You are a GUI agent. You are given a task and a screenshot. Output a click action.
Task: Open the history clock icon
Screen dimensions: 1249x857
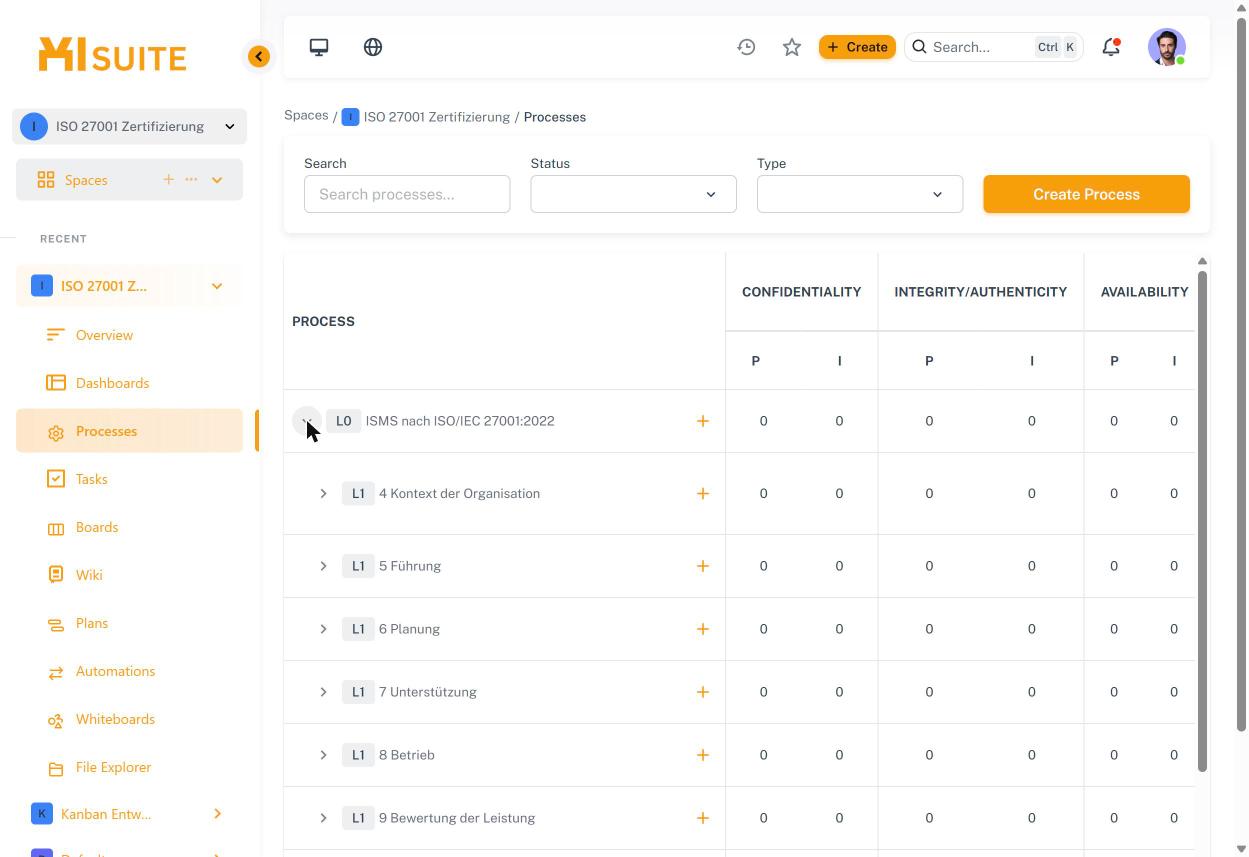(x=746, y=47)
